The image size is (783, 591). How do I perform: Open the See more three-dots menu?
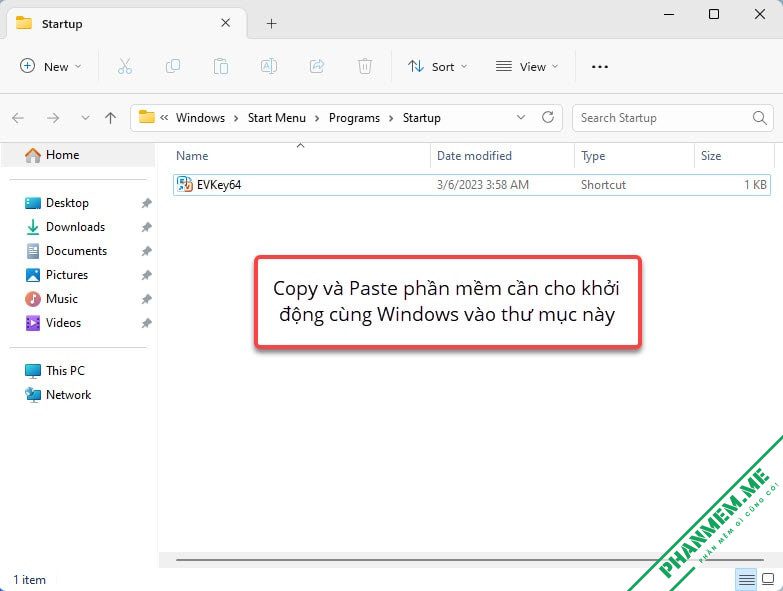click(x=600, y=66)
